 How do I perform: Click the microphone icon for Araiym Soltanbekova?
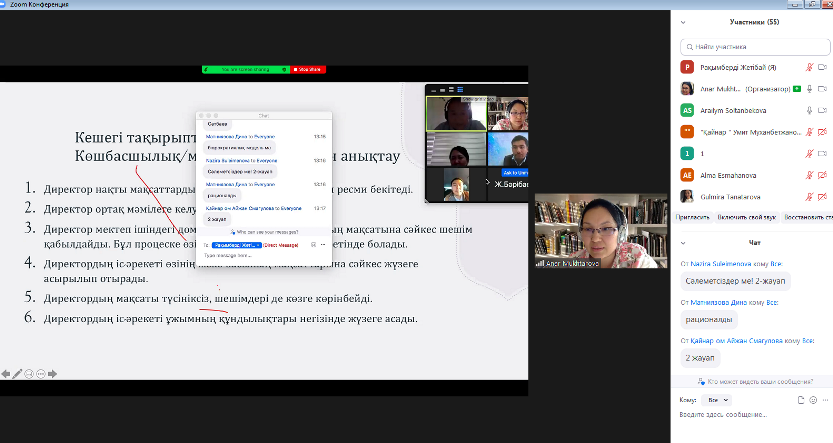[809, 110]
